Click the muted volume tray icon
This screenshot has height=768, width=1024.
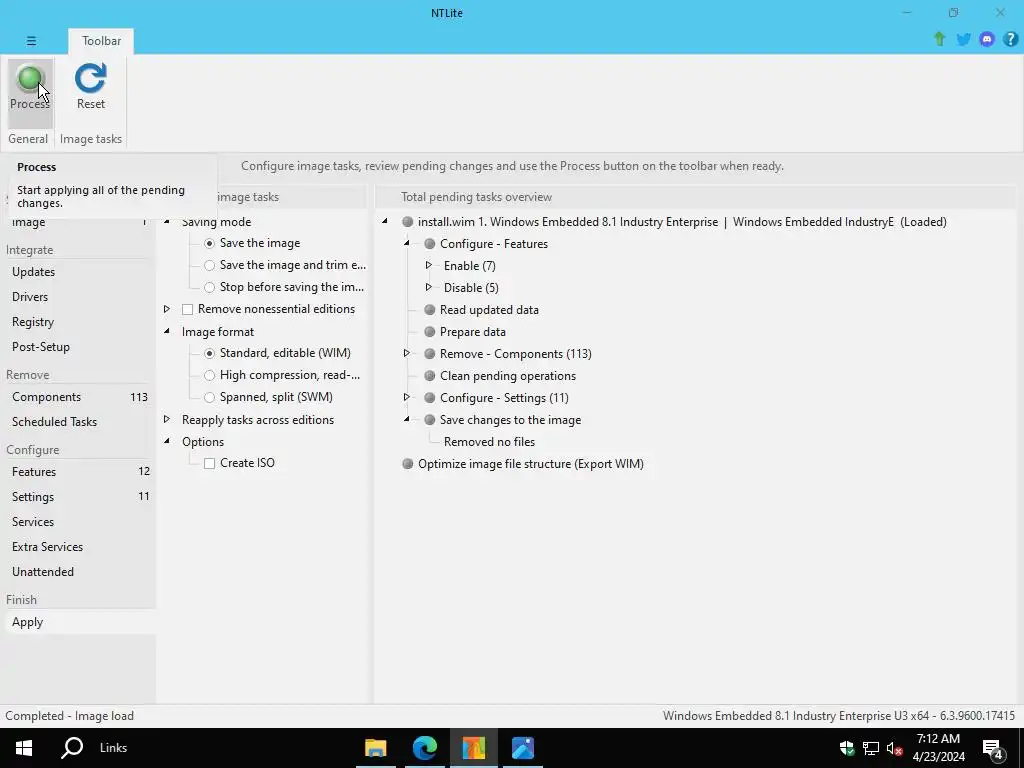[x=894, y=748]
